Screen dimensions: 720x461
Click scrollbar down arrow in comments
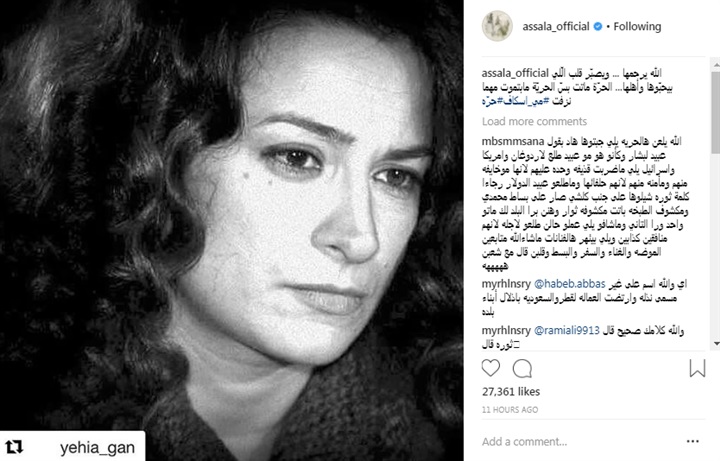[716, 343]
